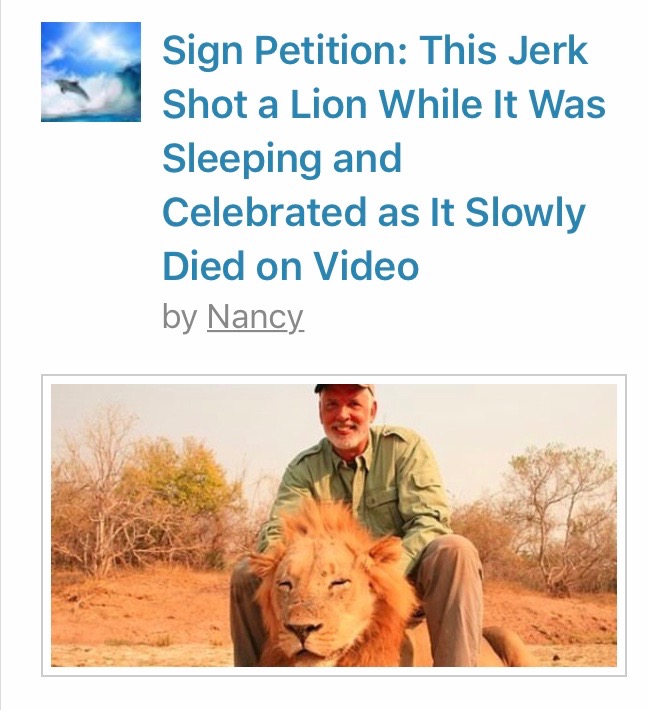Open the hunter and lion photo
647x710 pixels.
click(x=334, y=525)
